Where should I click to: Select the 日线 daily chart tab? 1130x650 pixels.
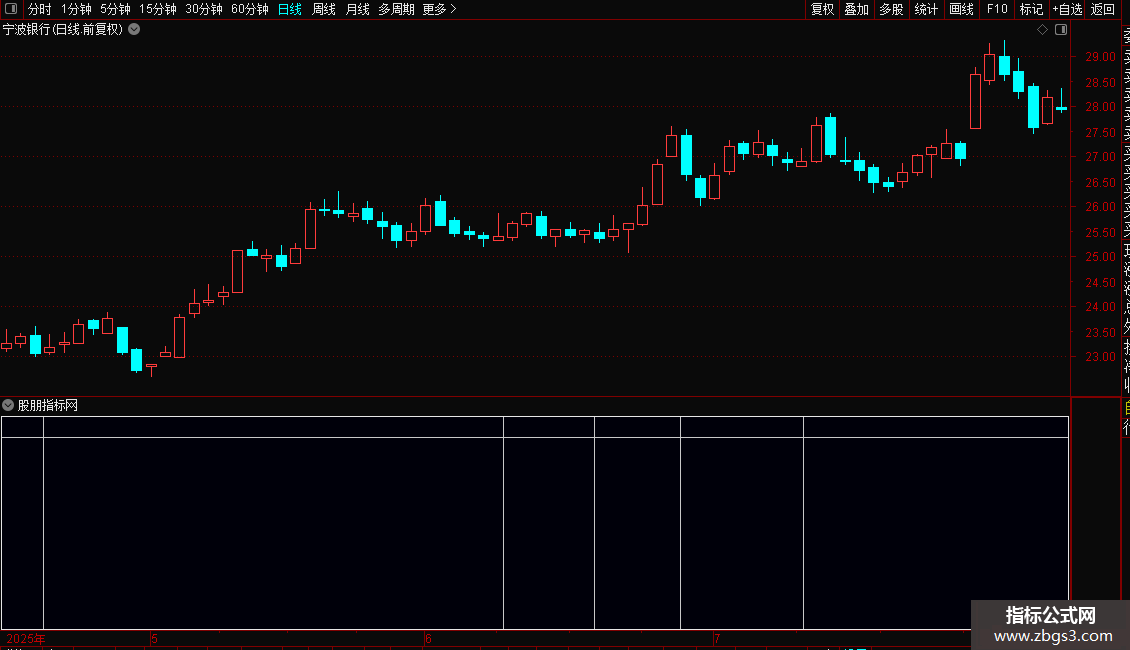[290, 9]
